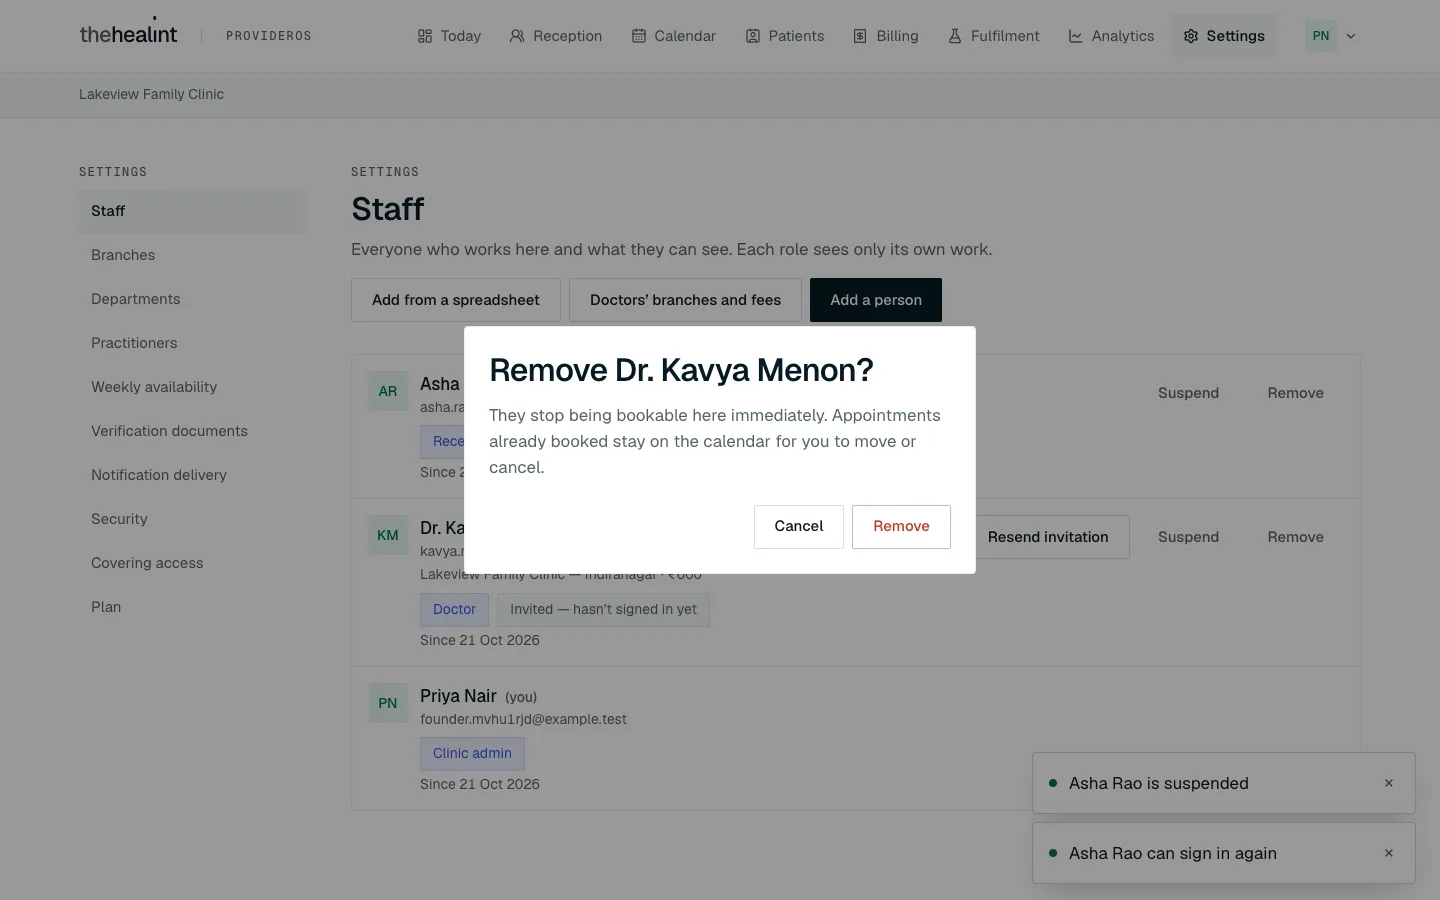Click the PN profile avatar in header
The image size is (1440, 900).
coord(1321,36)
